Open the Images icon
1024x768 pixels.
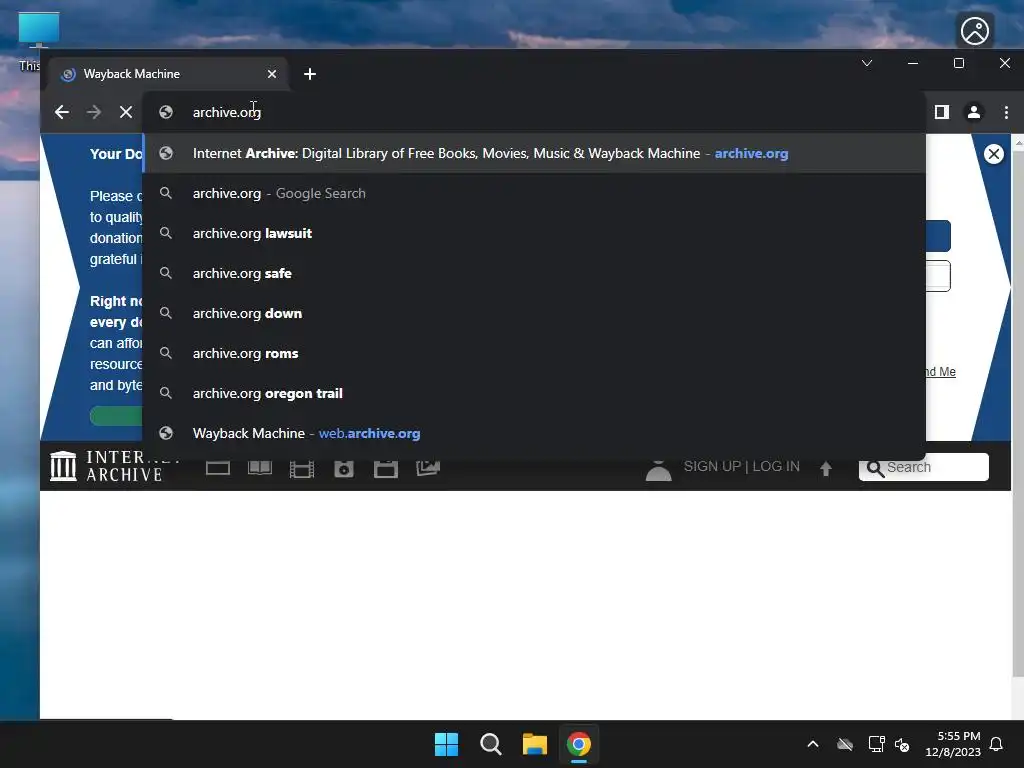[x=428, y=468]
